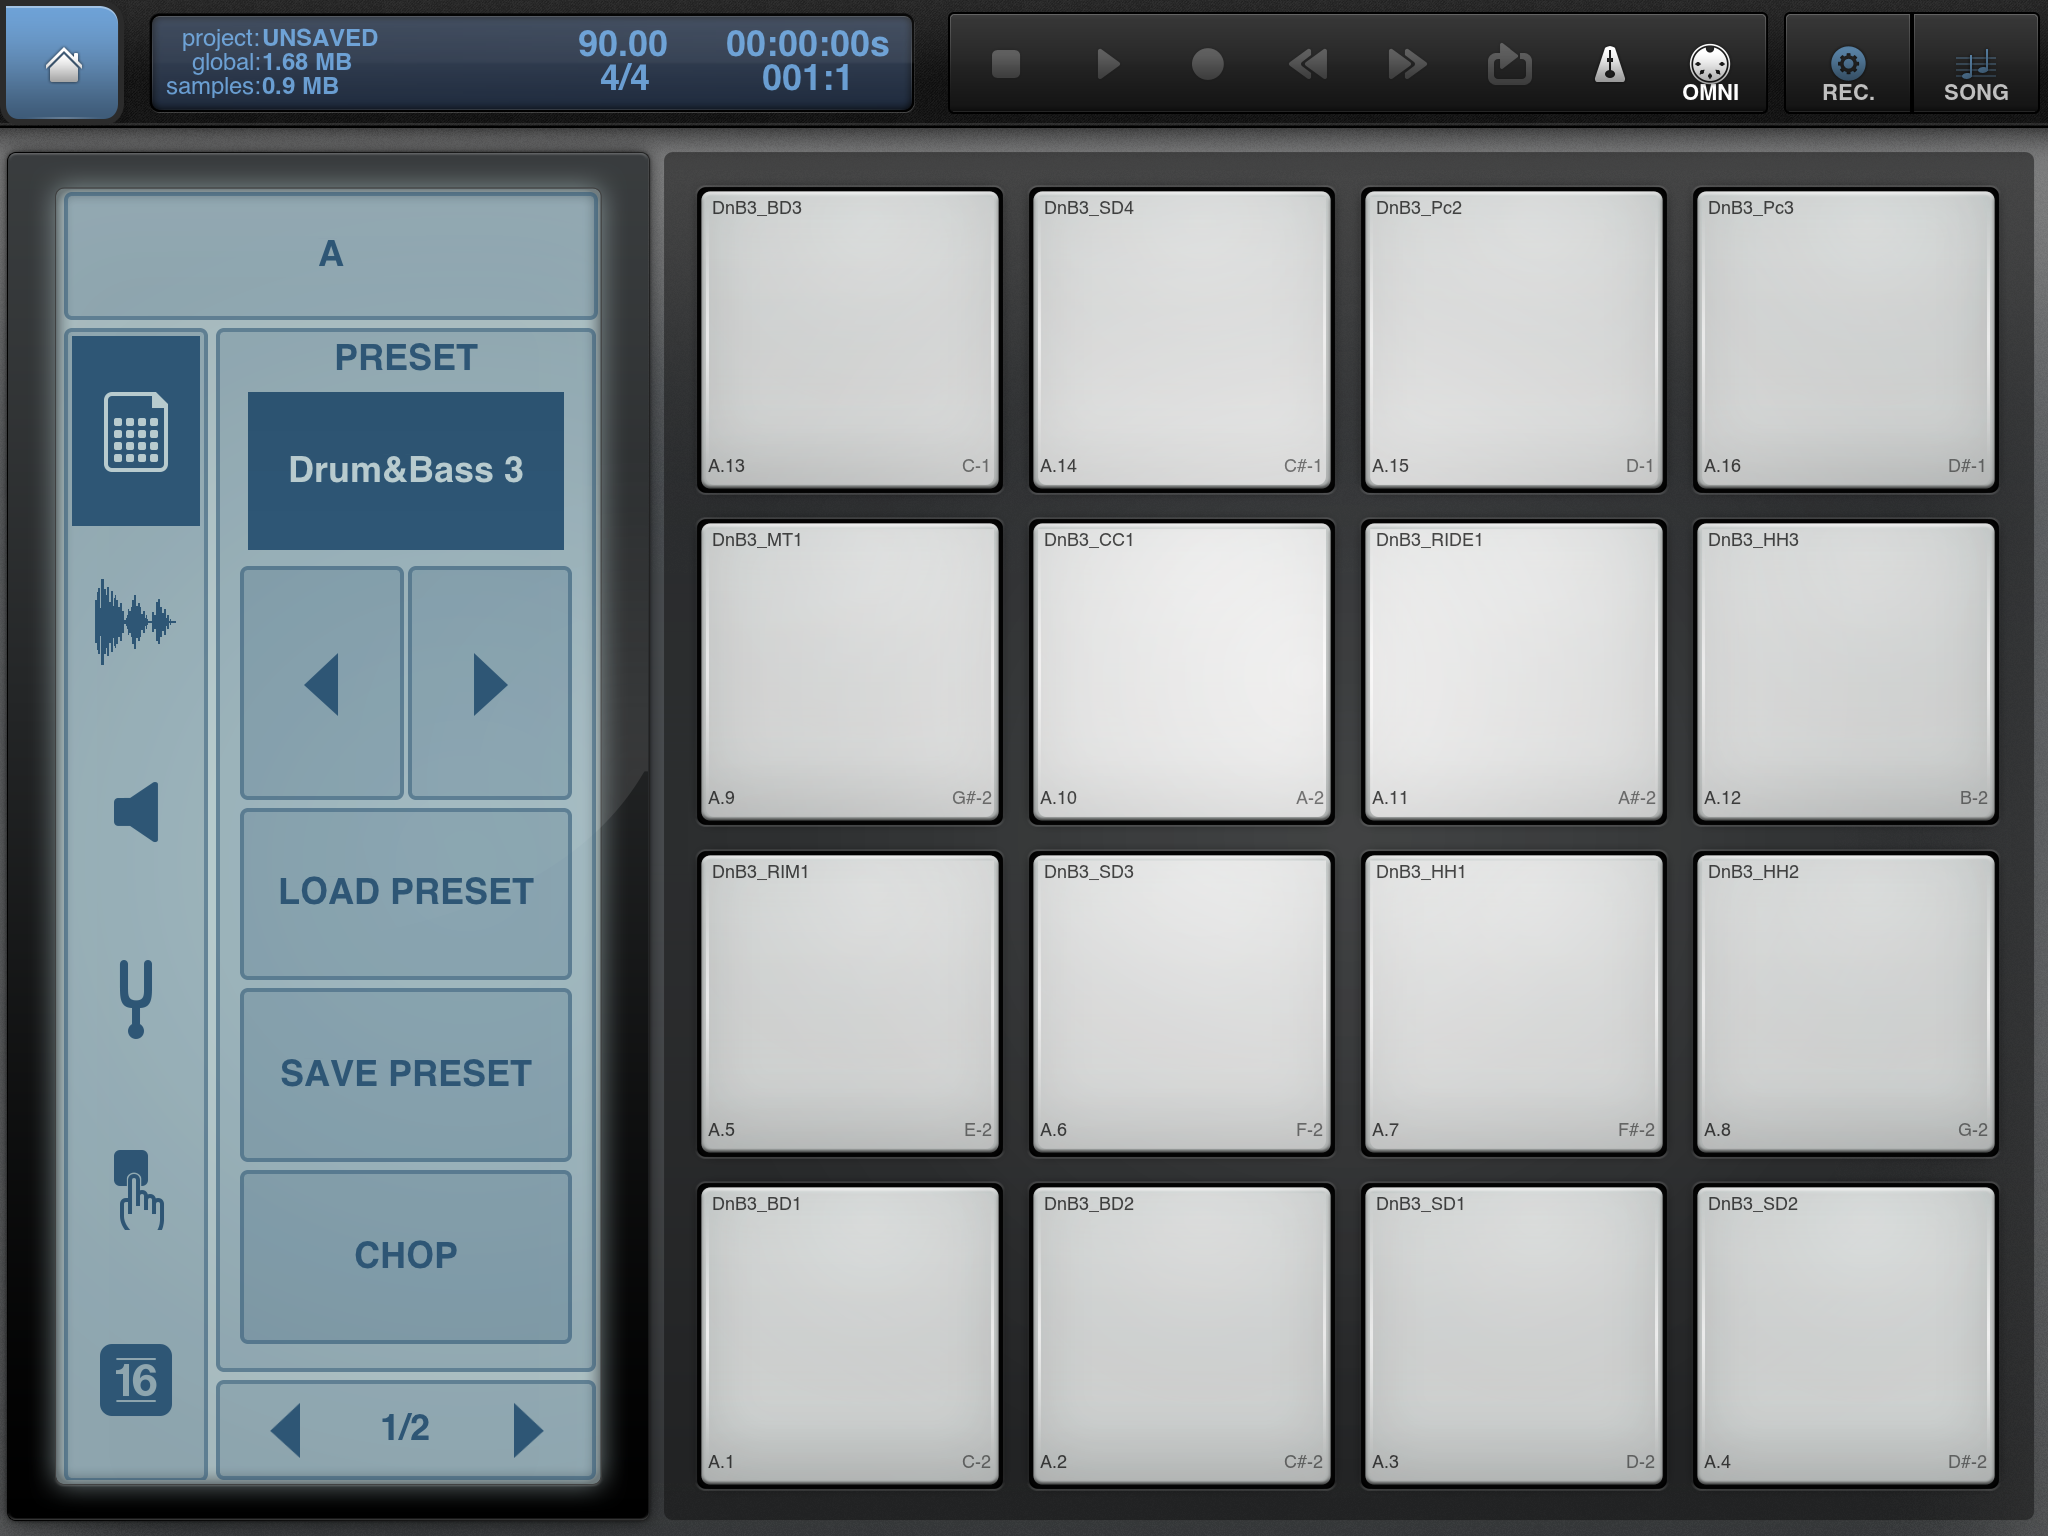Viewport: 2048px width, 1536px height.
Task: Open the OMNI MIDI settings
Action: pyautogui.click(x=1709, y=72)
